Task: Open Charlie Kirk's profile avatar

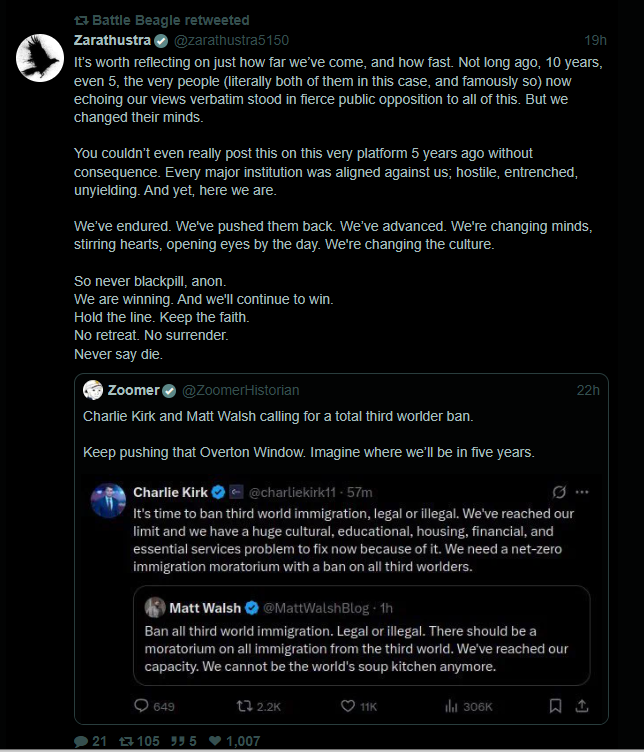Action: (x=108, y=501)
